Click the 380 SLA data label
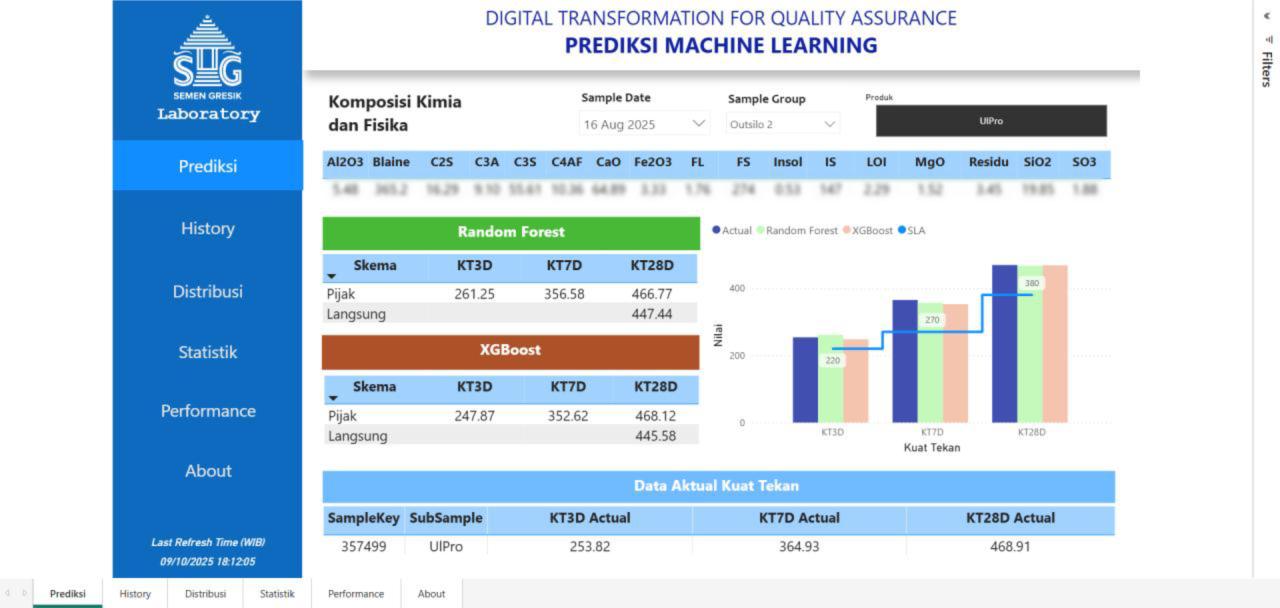This screenshot has height=608, width=1280. pyautogui.click(x=1032, y=283)
